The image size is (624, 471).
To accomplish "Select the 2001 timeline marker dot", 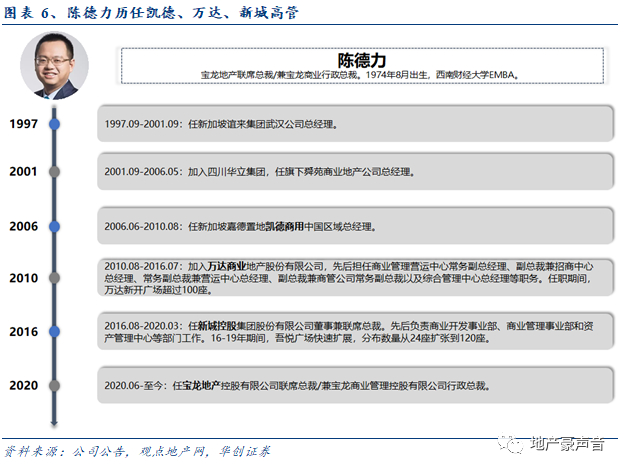I will [x=55, y=172].
